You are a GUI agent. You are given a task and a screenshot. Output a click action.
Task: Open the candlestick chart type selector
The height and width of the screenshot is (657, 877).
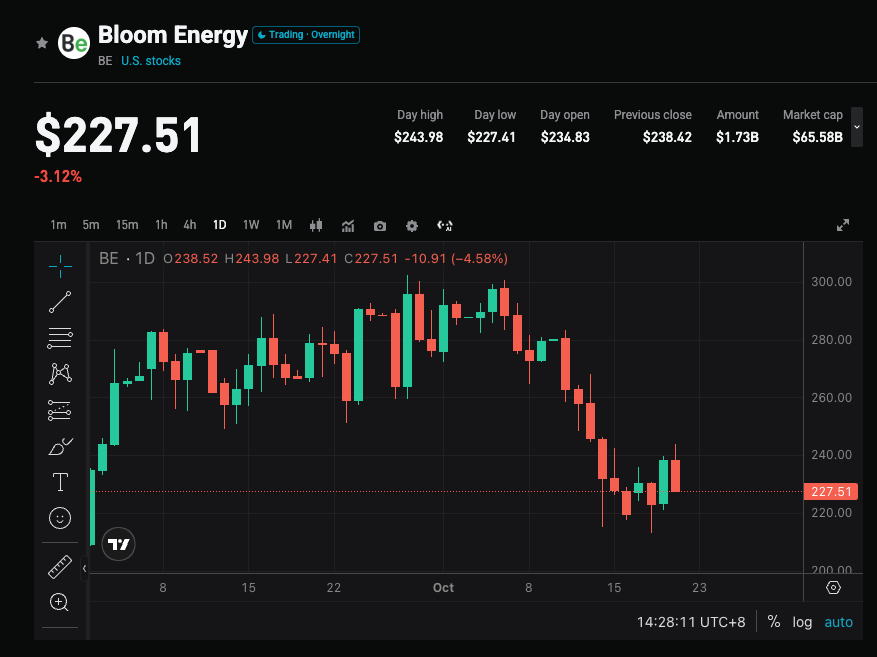pyautogui.click(x=316, y=225)
